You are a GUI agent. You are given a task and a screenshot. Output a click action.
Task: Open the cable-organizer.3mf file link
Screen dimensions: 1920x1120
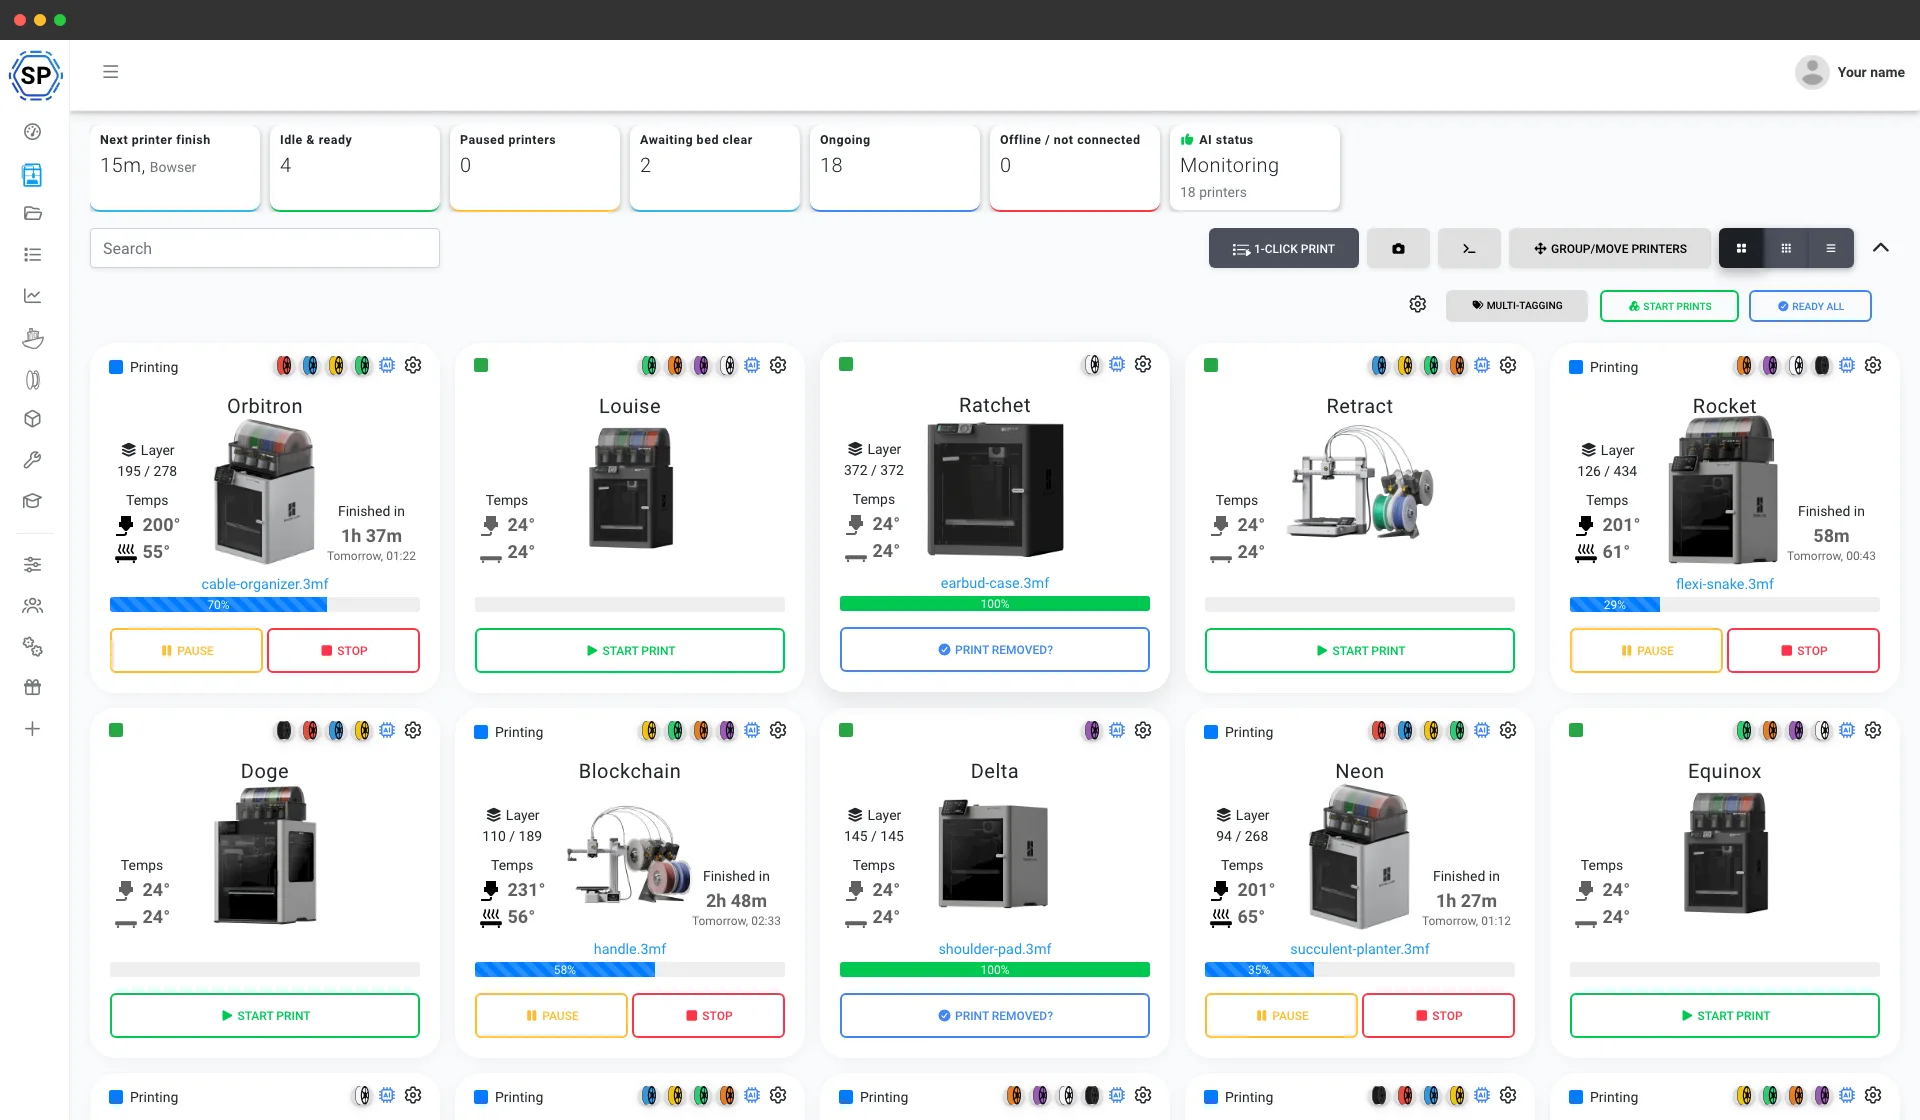(x=265, y=584)
